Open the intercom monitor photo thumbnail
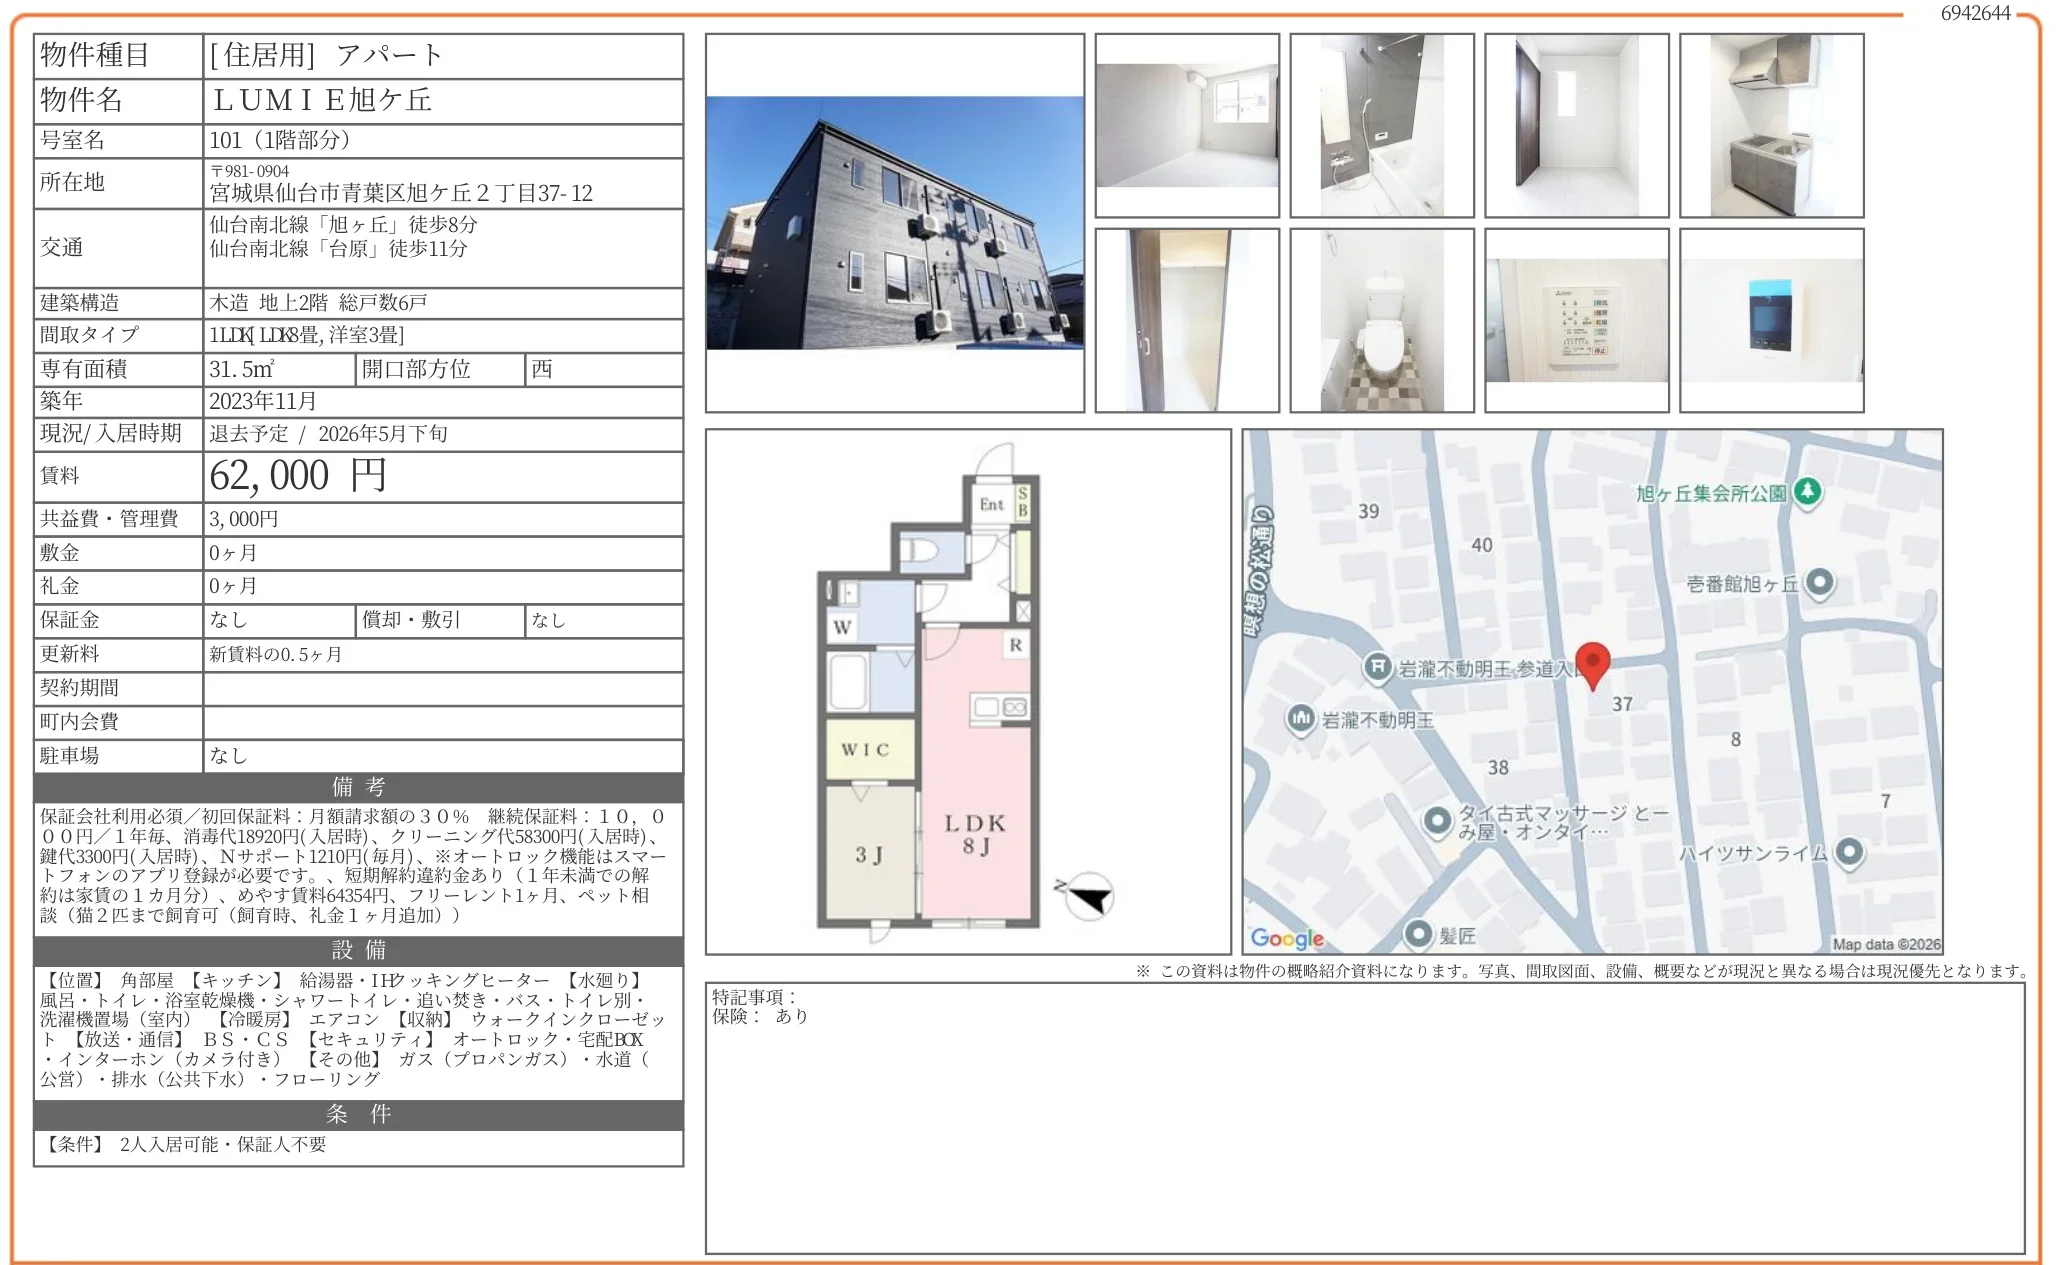The image size is (2056, 1265). 1771,320
